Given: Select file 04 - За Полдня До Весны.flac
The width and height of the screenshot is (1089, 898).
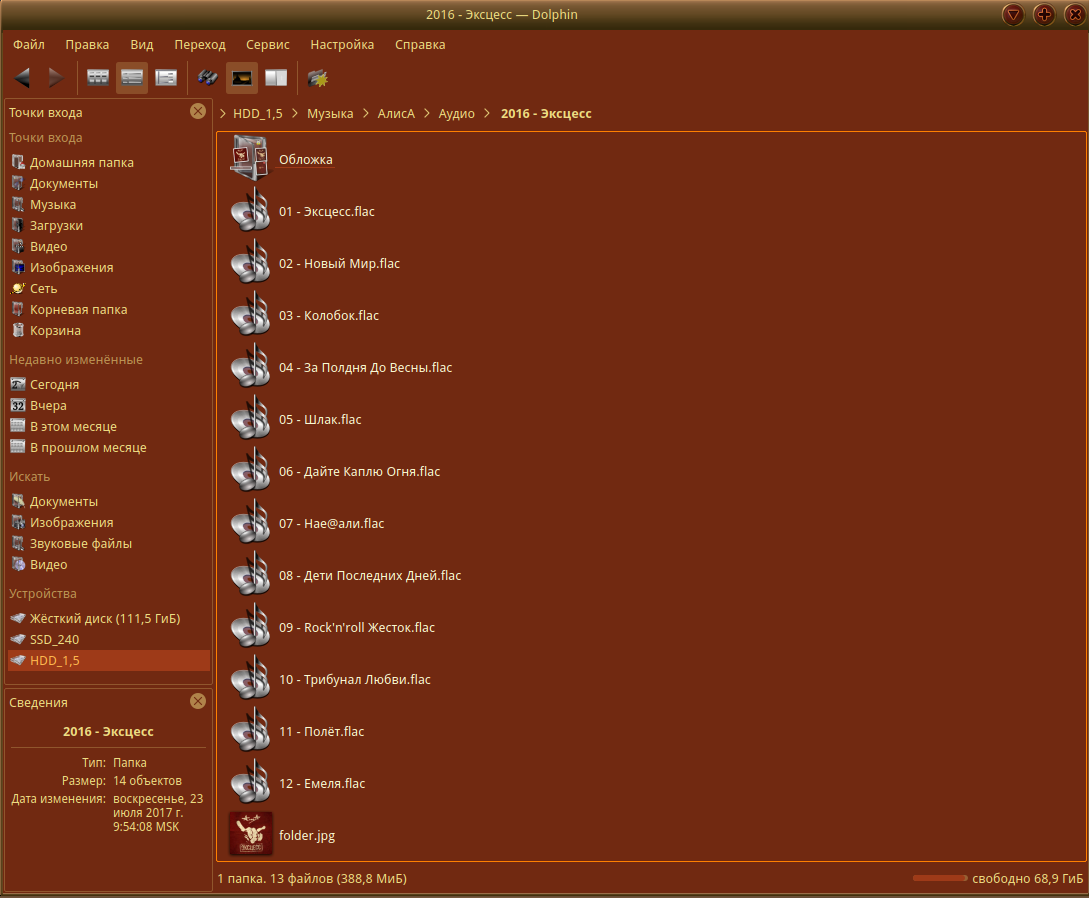Looking at the screenshot, I should (x=365, y=367).
